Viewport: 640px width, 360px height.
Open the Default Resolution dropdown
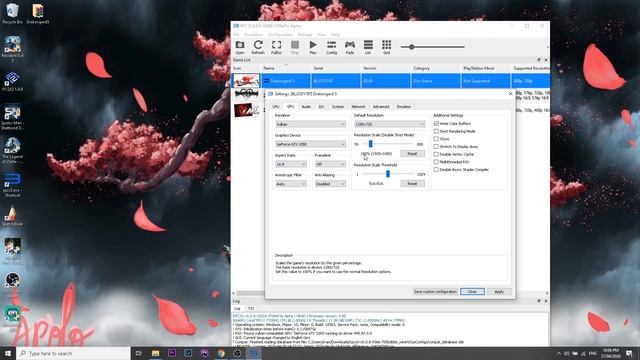(389, 124)
